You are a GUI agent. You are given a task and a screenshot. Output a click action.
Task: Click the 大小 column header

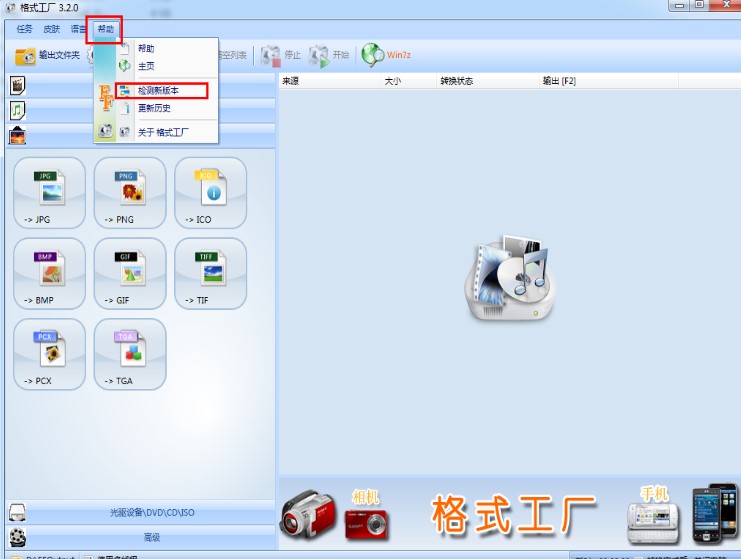(x=409, y=81)
